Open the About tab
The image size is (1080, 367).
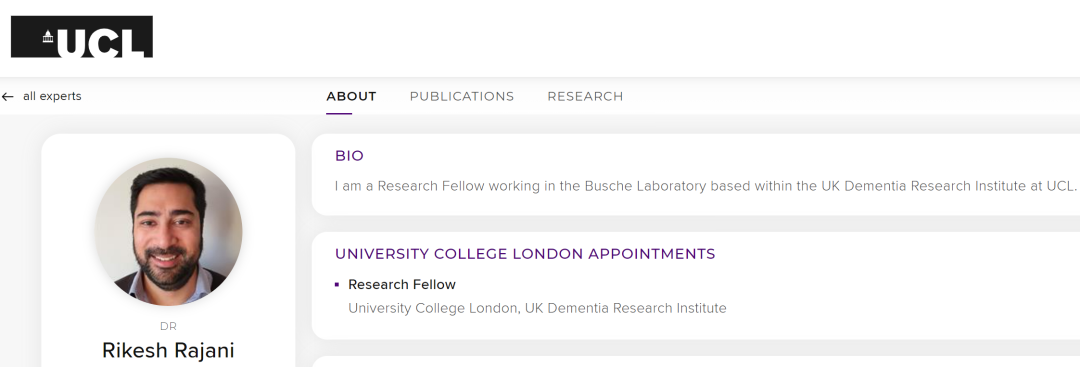351,96
